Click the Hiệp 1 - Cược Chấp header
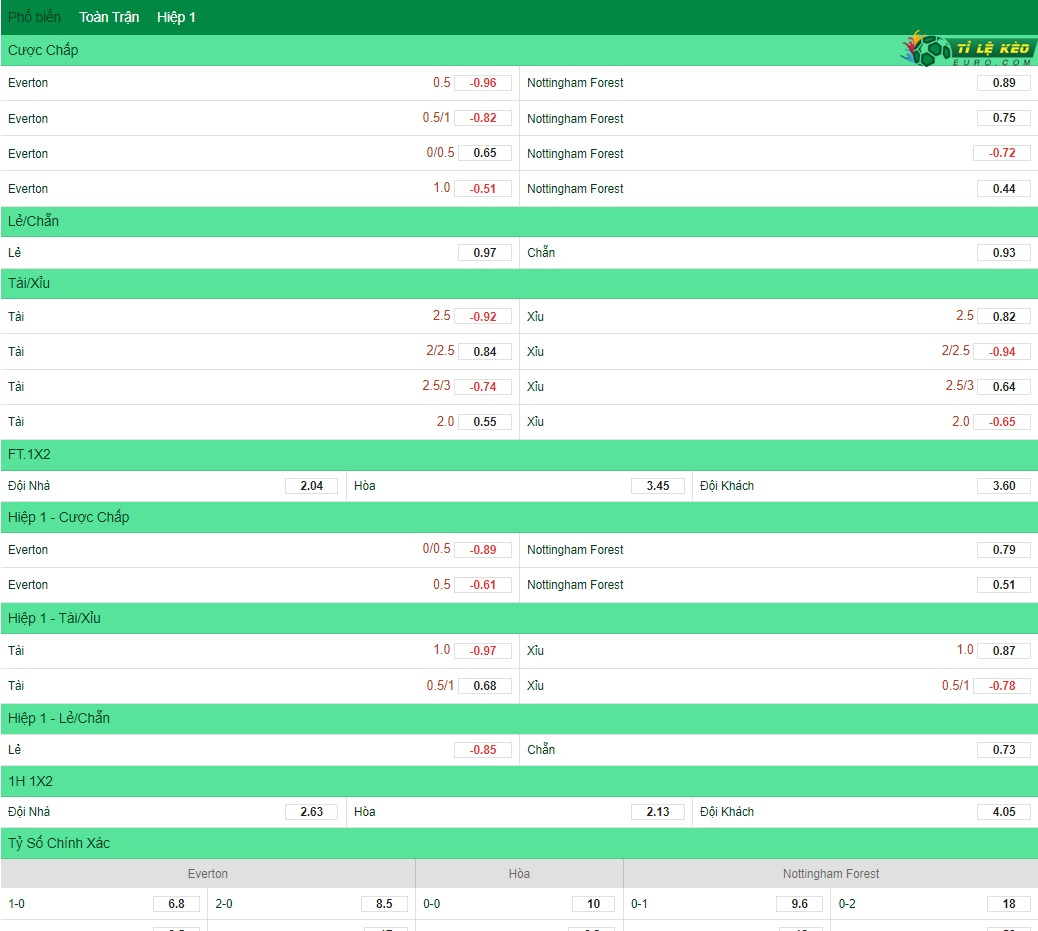1038x931 pixels. 519,517
